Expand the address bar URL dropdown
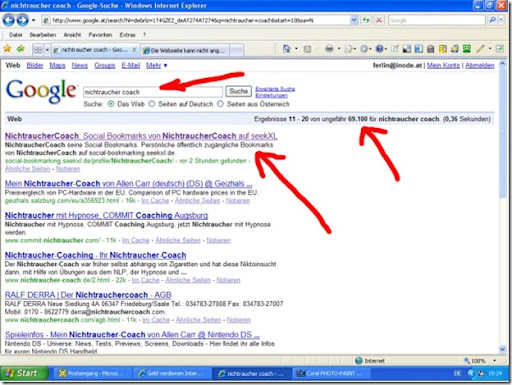The width and height of the screenshot is (512, 385). point(354,20)
